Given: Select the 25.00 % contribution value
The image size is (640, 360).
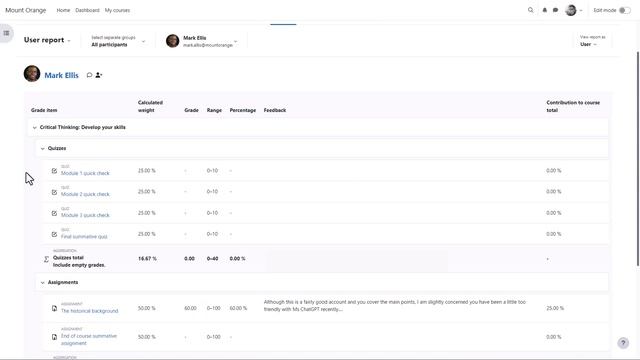Looking at the screenshot, I should point(555,308).
